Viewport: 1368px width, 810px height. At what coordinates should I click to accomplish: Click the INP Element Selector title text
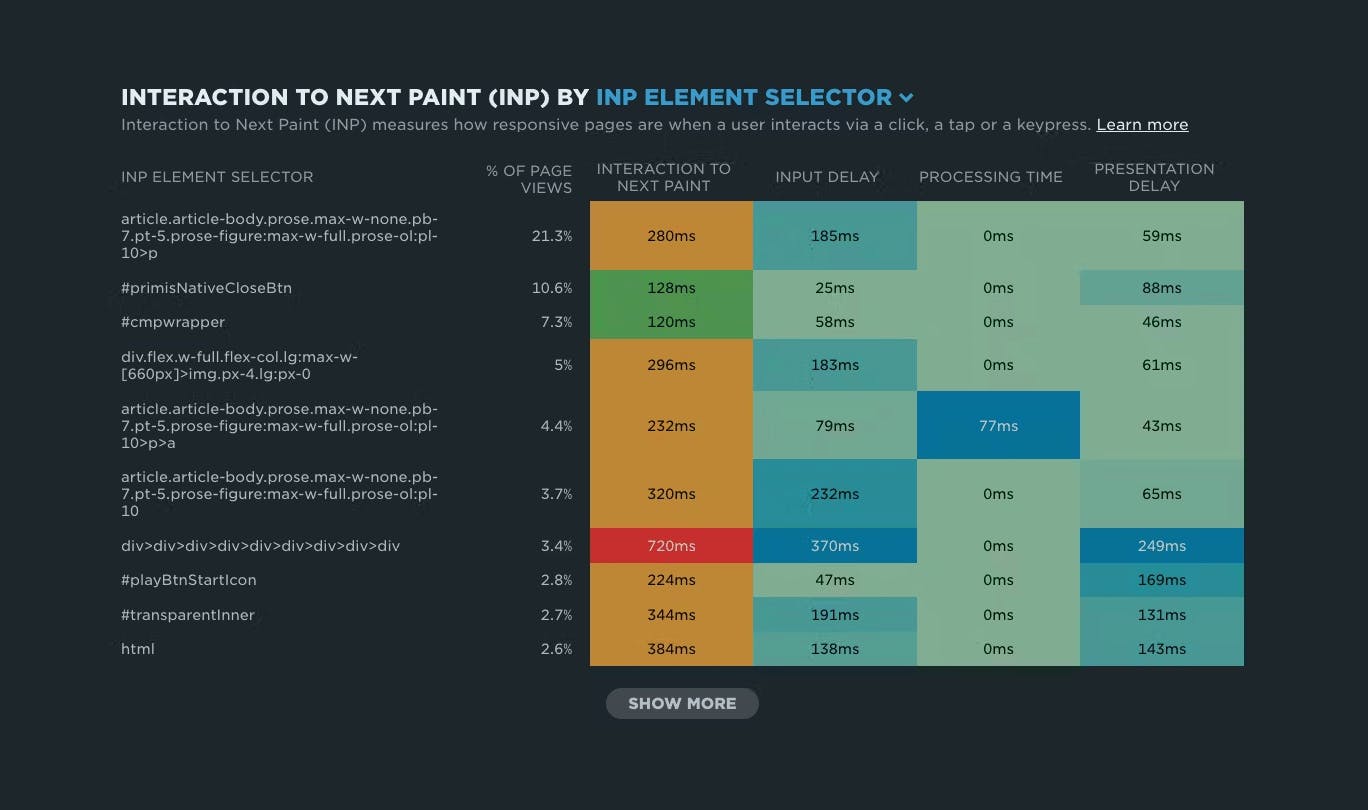[x=744, y=98]
